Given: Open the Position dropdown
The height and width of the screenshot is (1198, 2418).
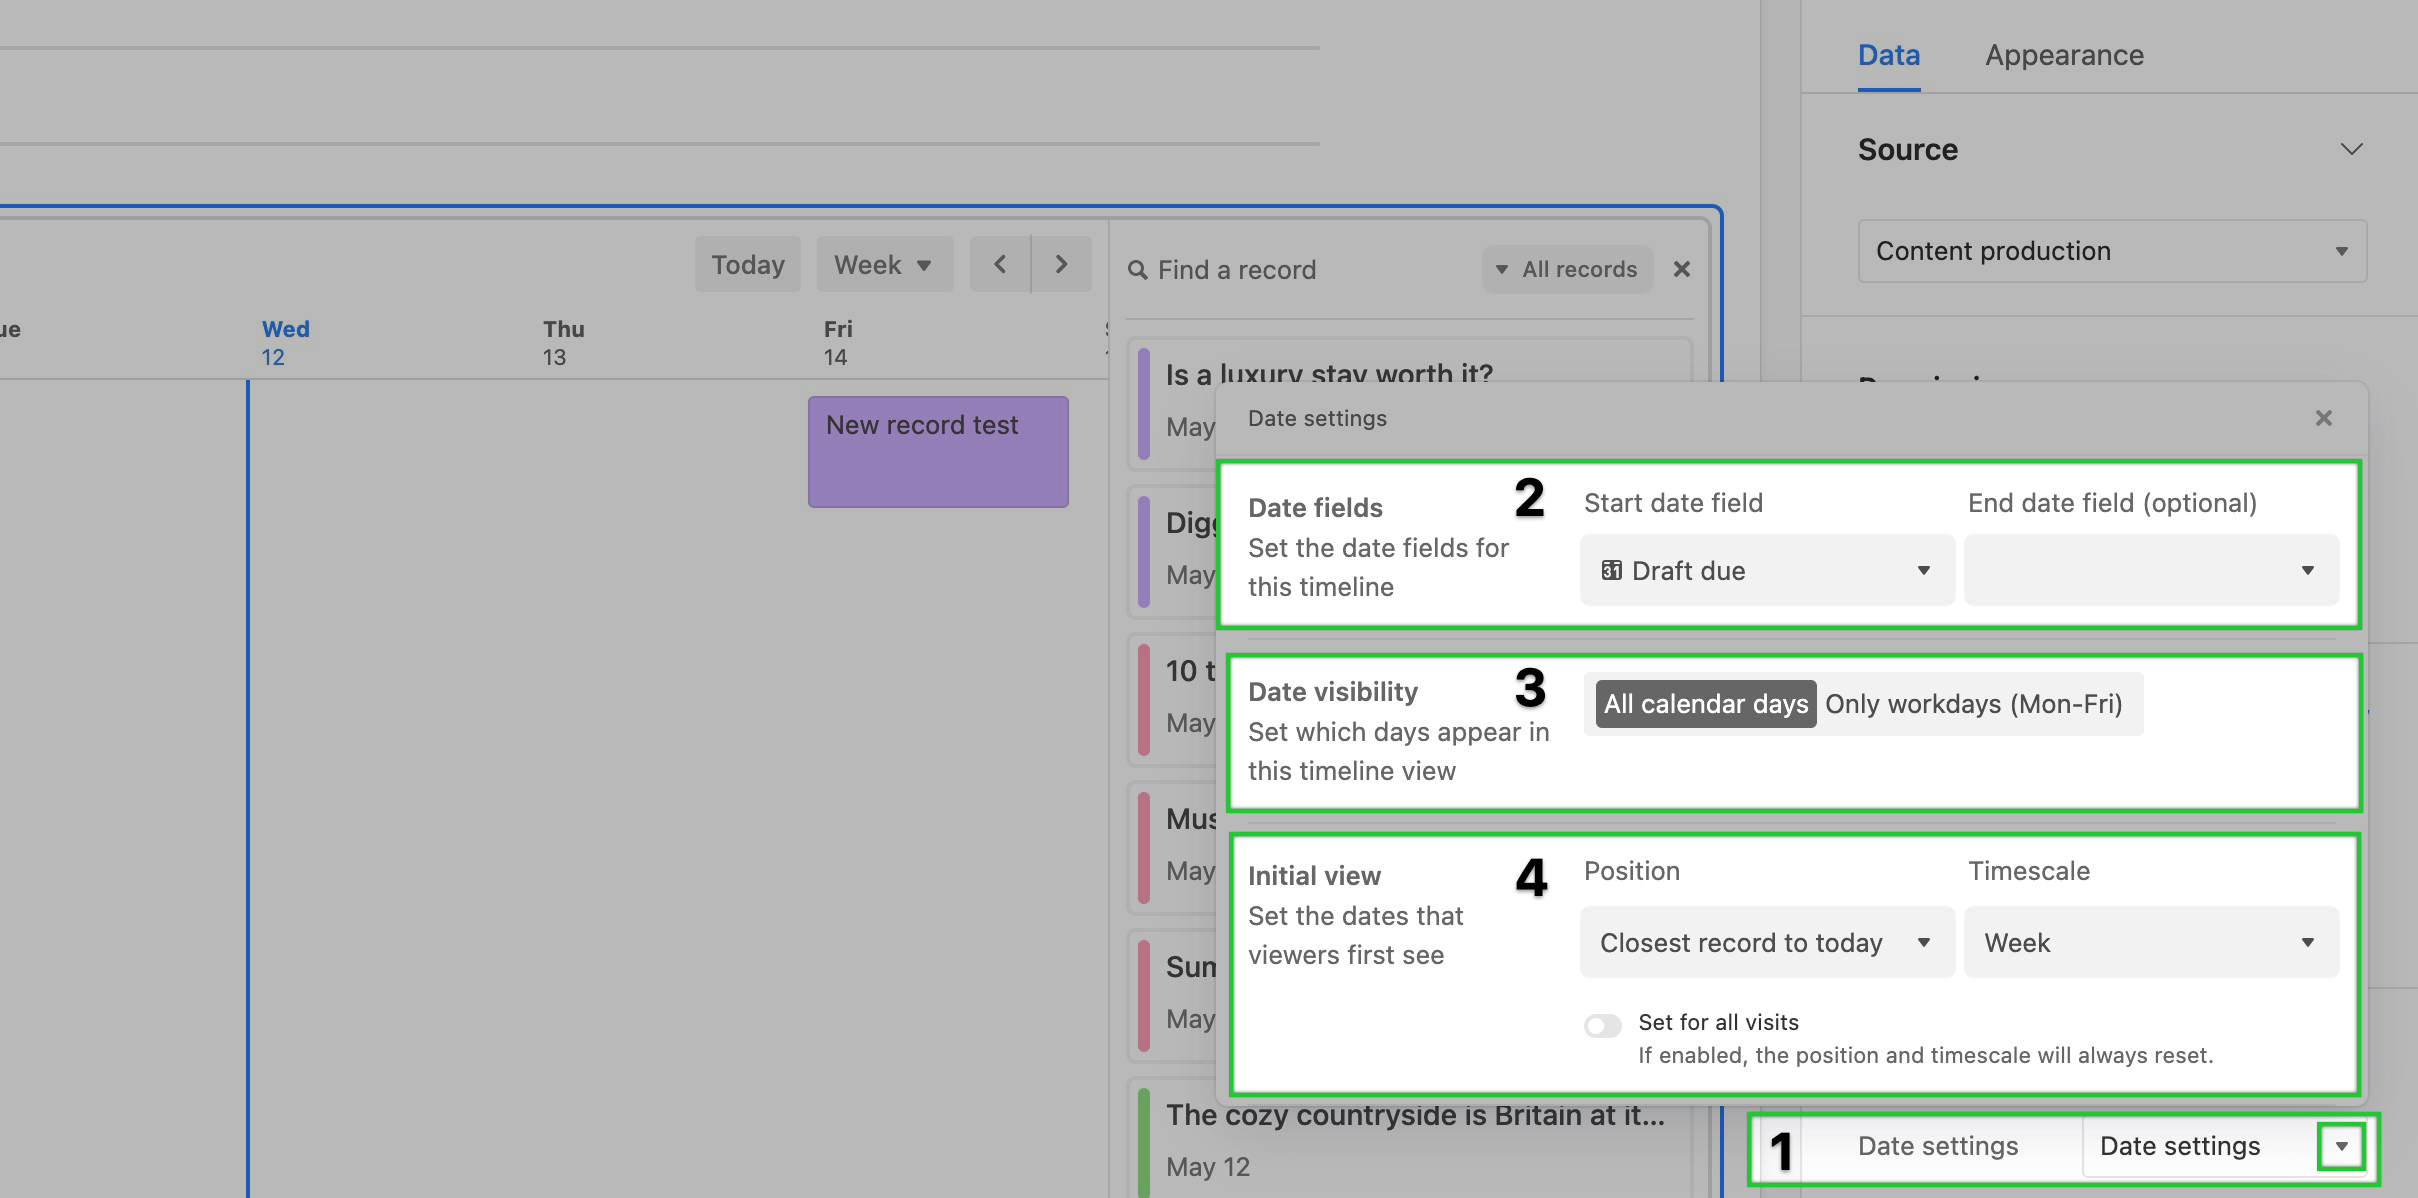Looking at the screenshot, I should coord(1767,942).
